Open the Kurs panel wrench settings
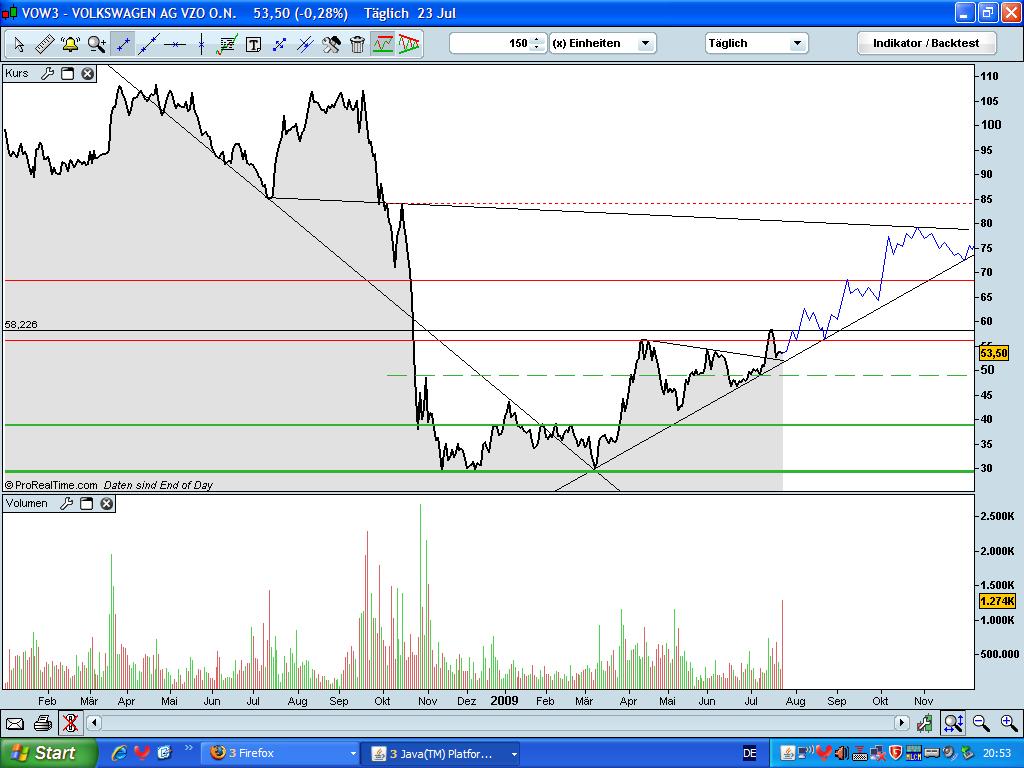 (46, 73)
